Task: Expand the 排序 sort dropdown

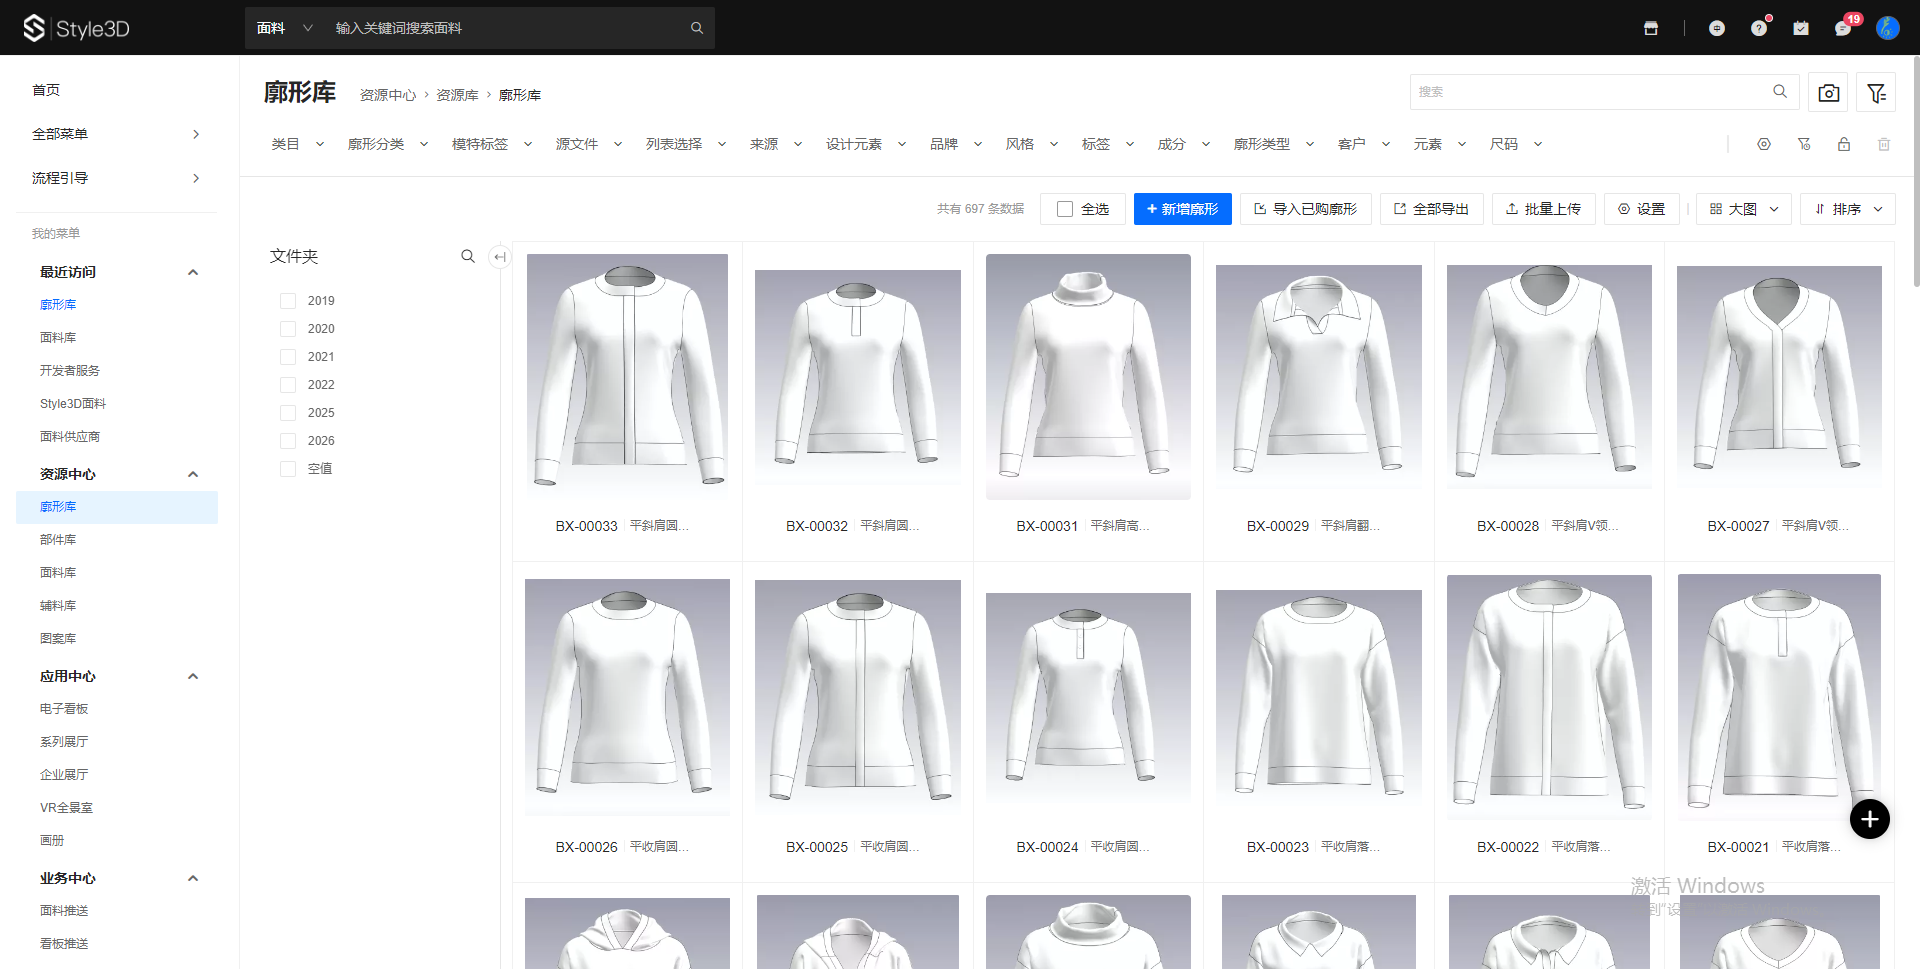Action: (1848, 209)
